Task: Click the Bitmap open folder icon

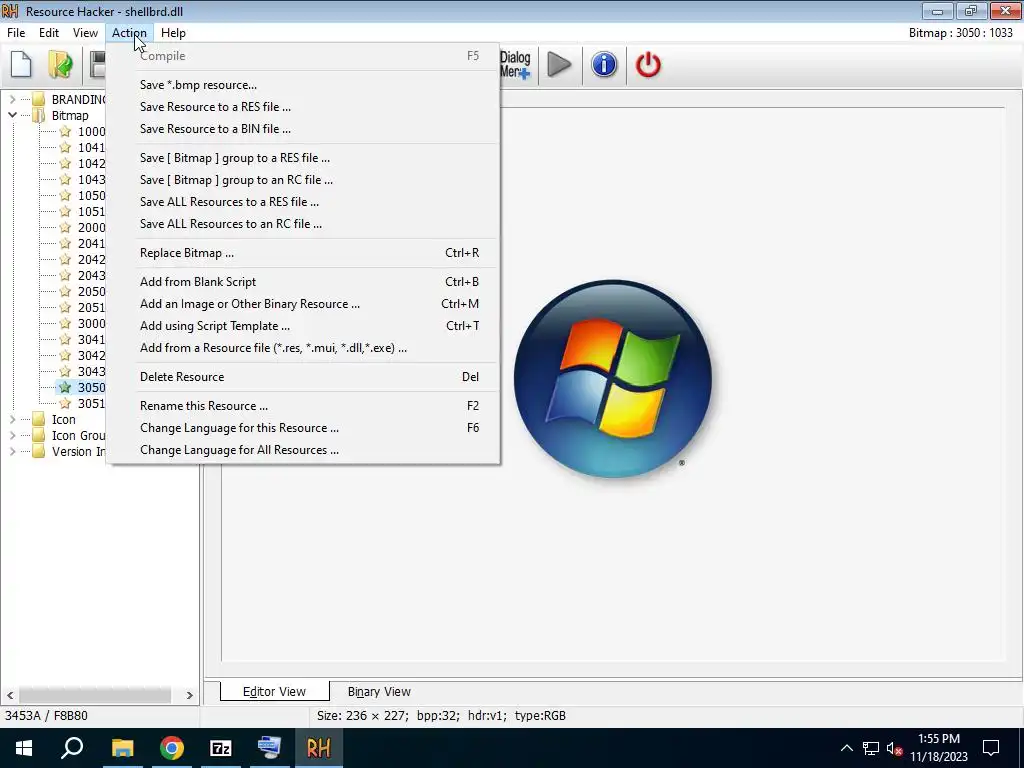Action: (x=39, y=116)
